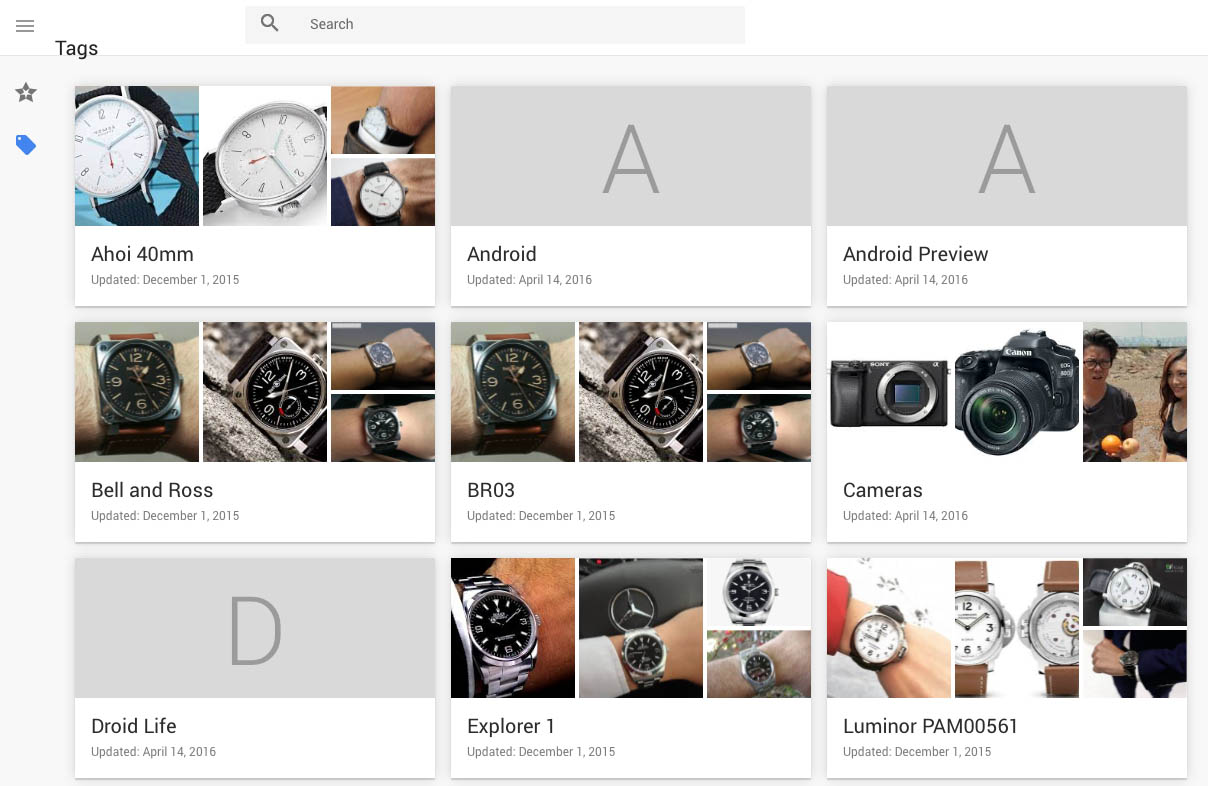Click BR03 'Updated: December 1, 2015' text
The image size is (1208, 786).
tap(541, 516)
